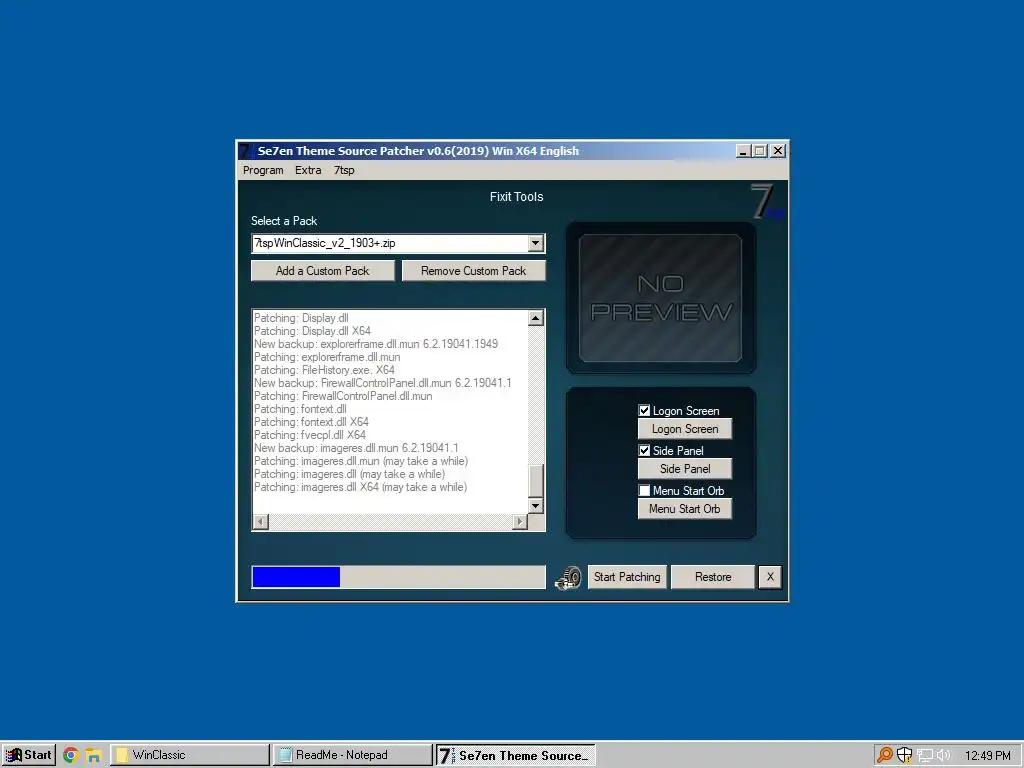Click log horizontal scroll right arrow
The height and width of the screenshot is (768, 1024).
(x=520, y=521)
